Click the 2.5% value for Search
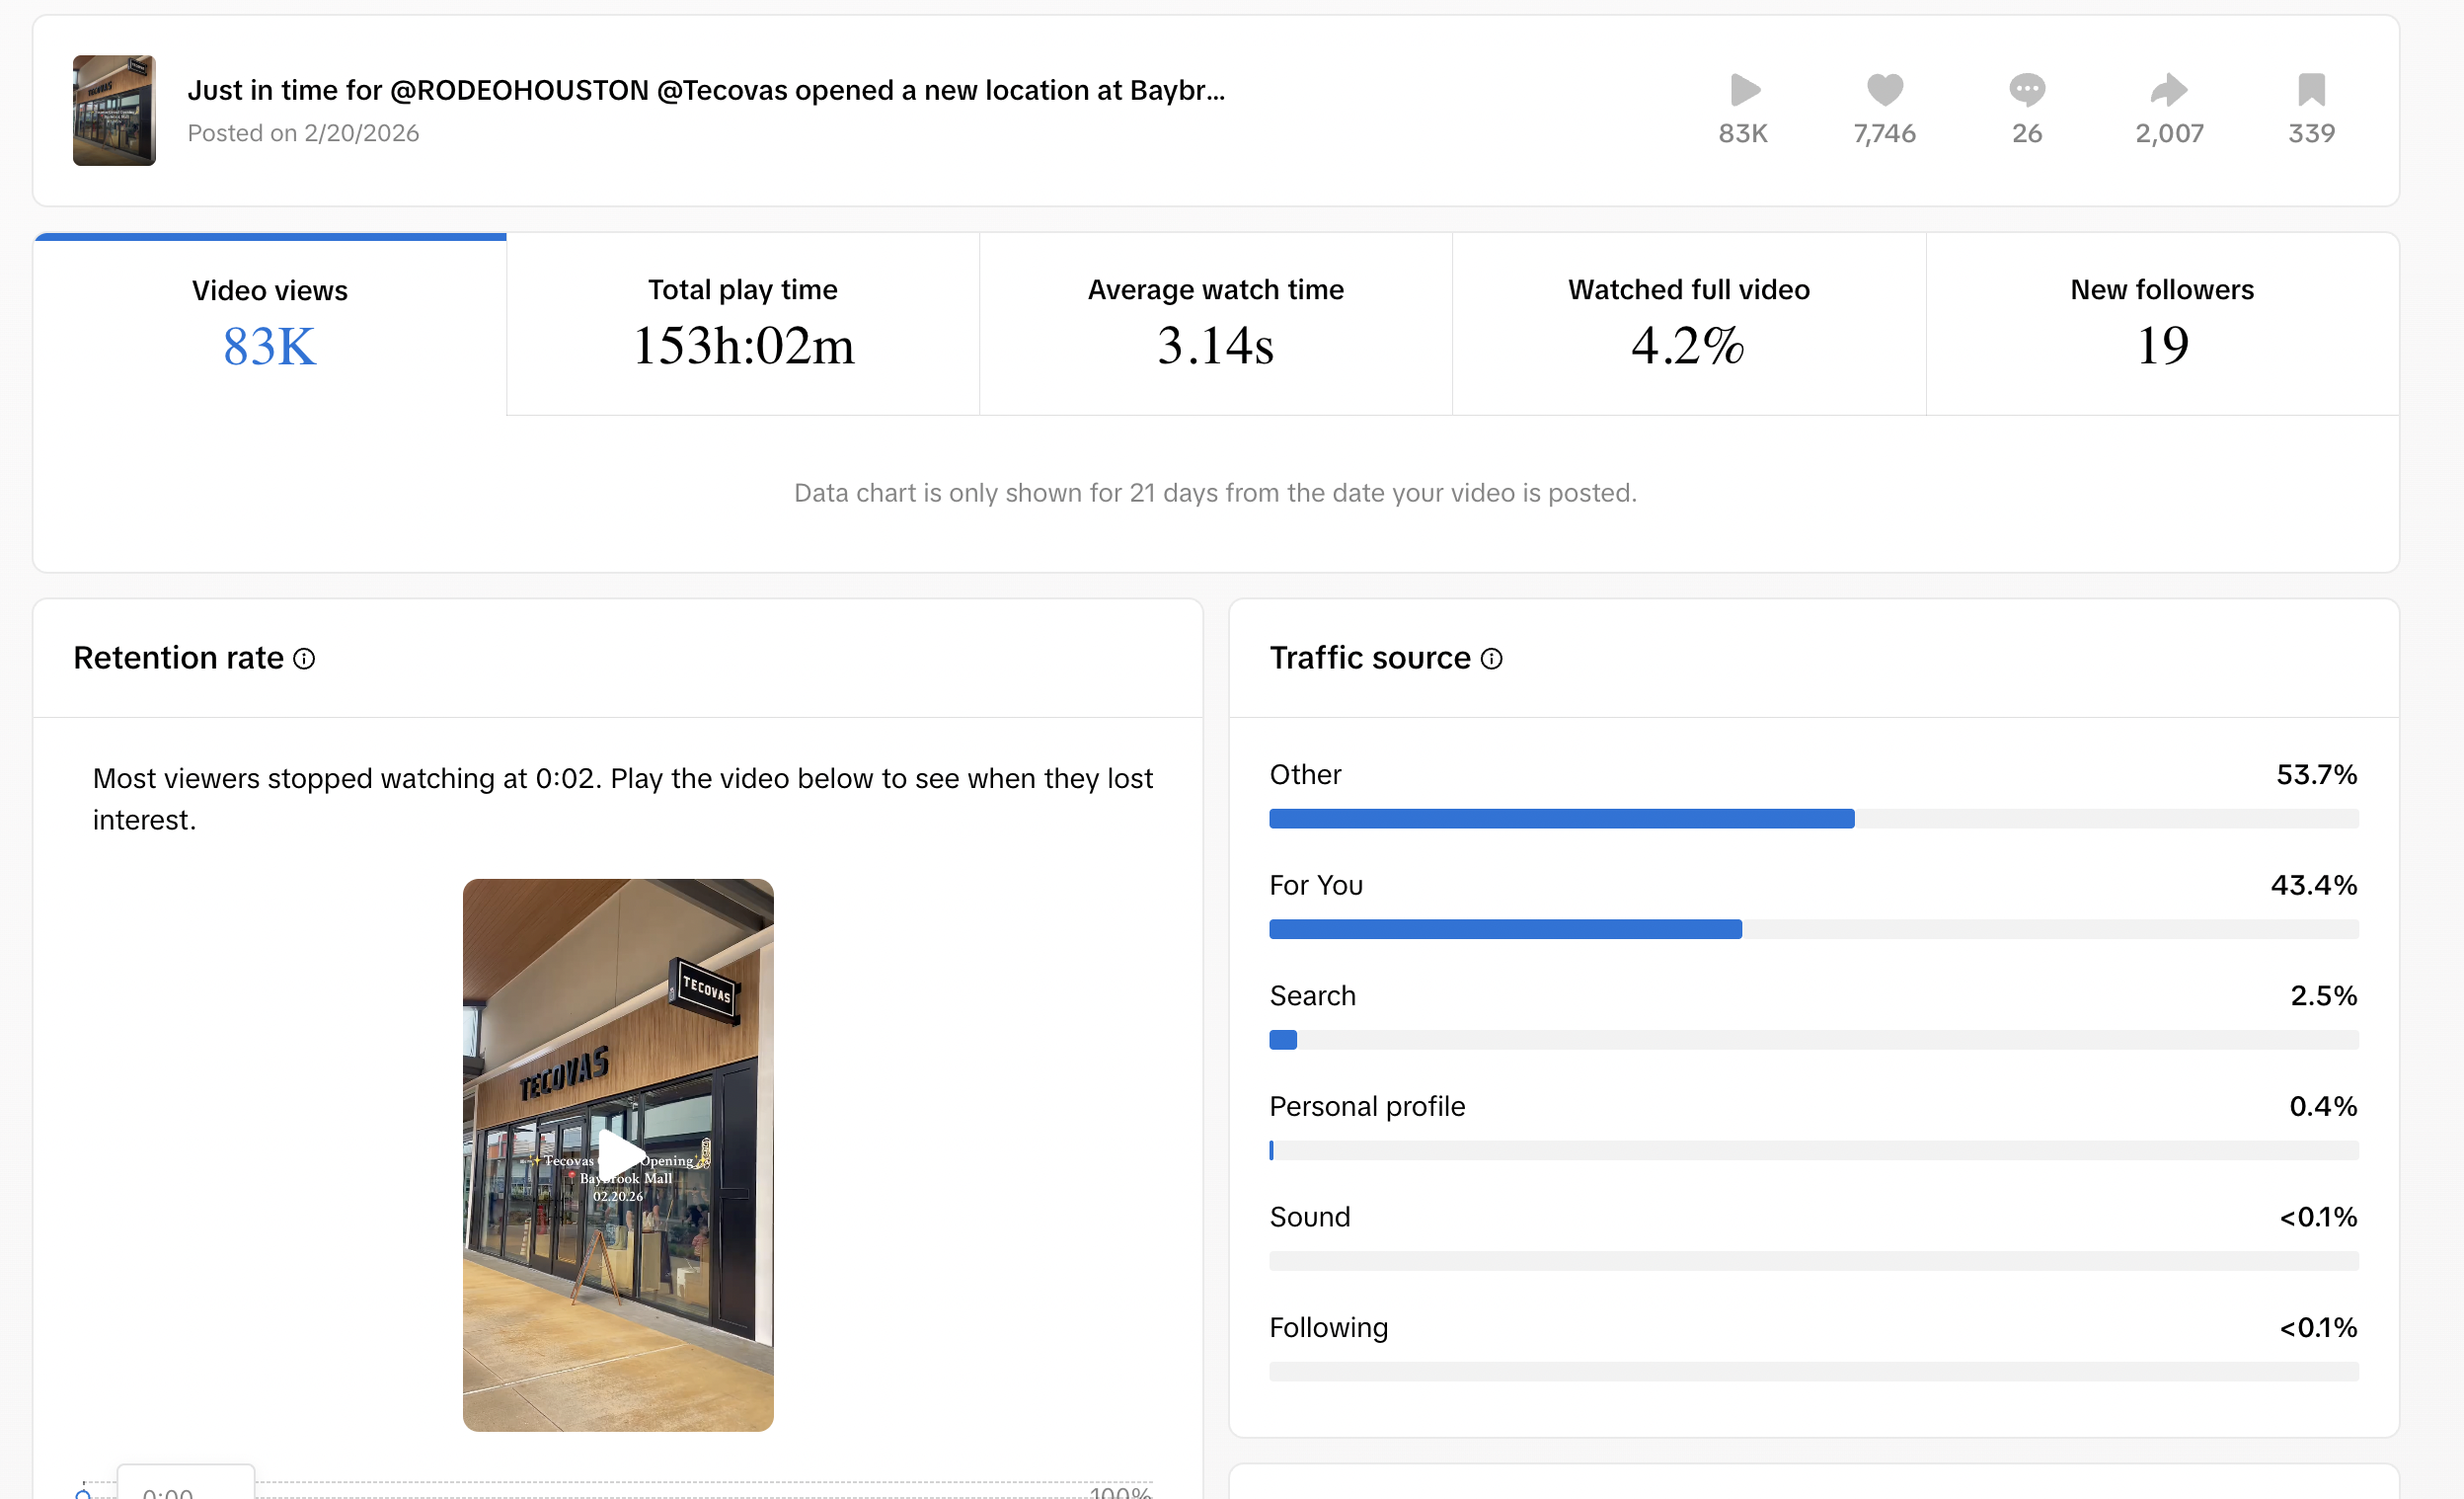The width and height of the screenshot is (2464, 1499). tap(2323, 996)
